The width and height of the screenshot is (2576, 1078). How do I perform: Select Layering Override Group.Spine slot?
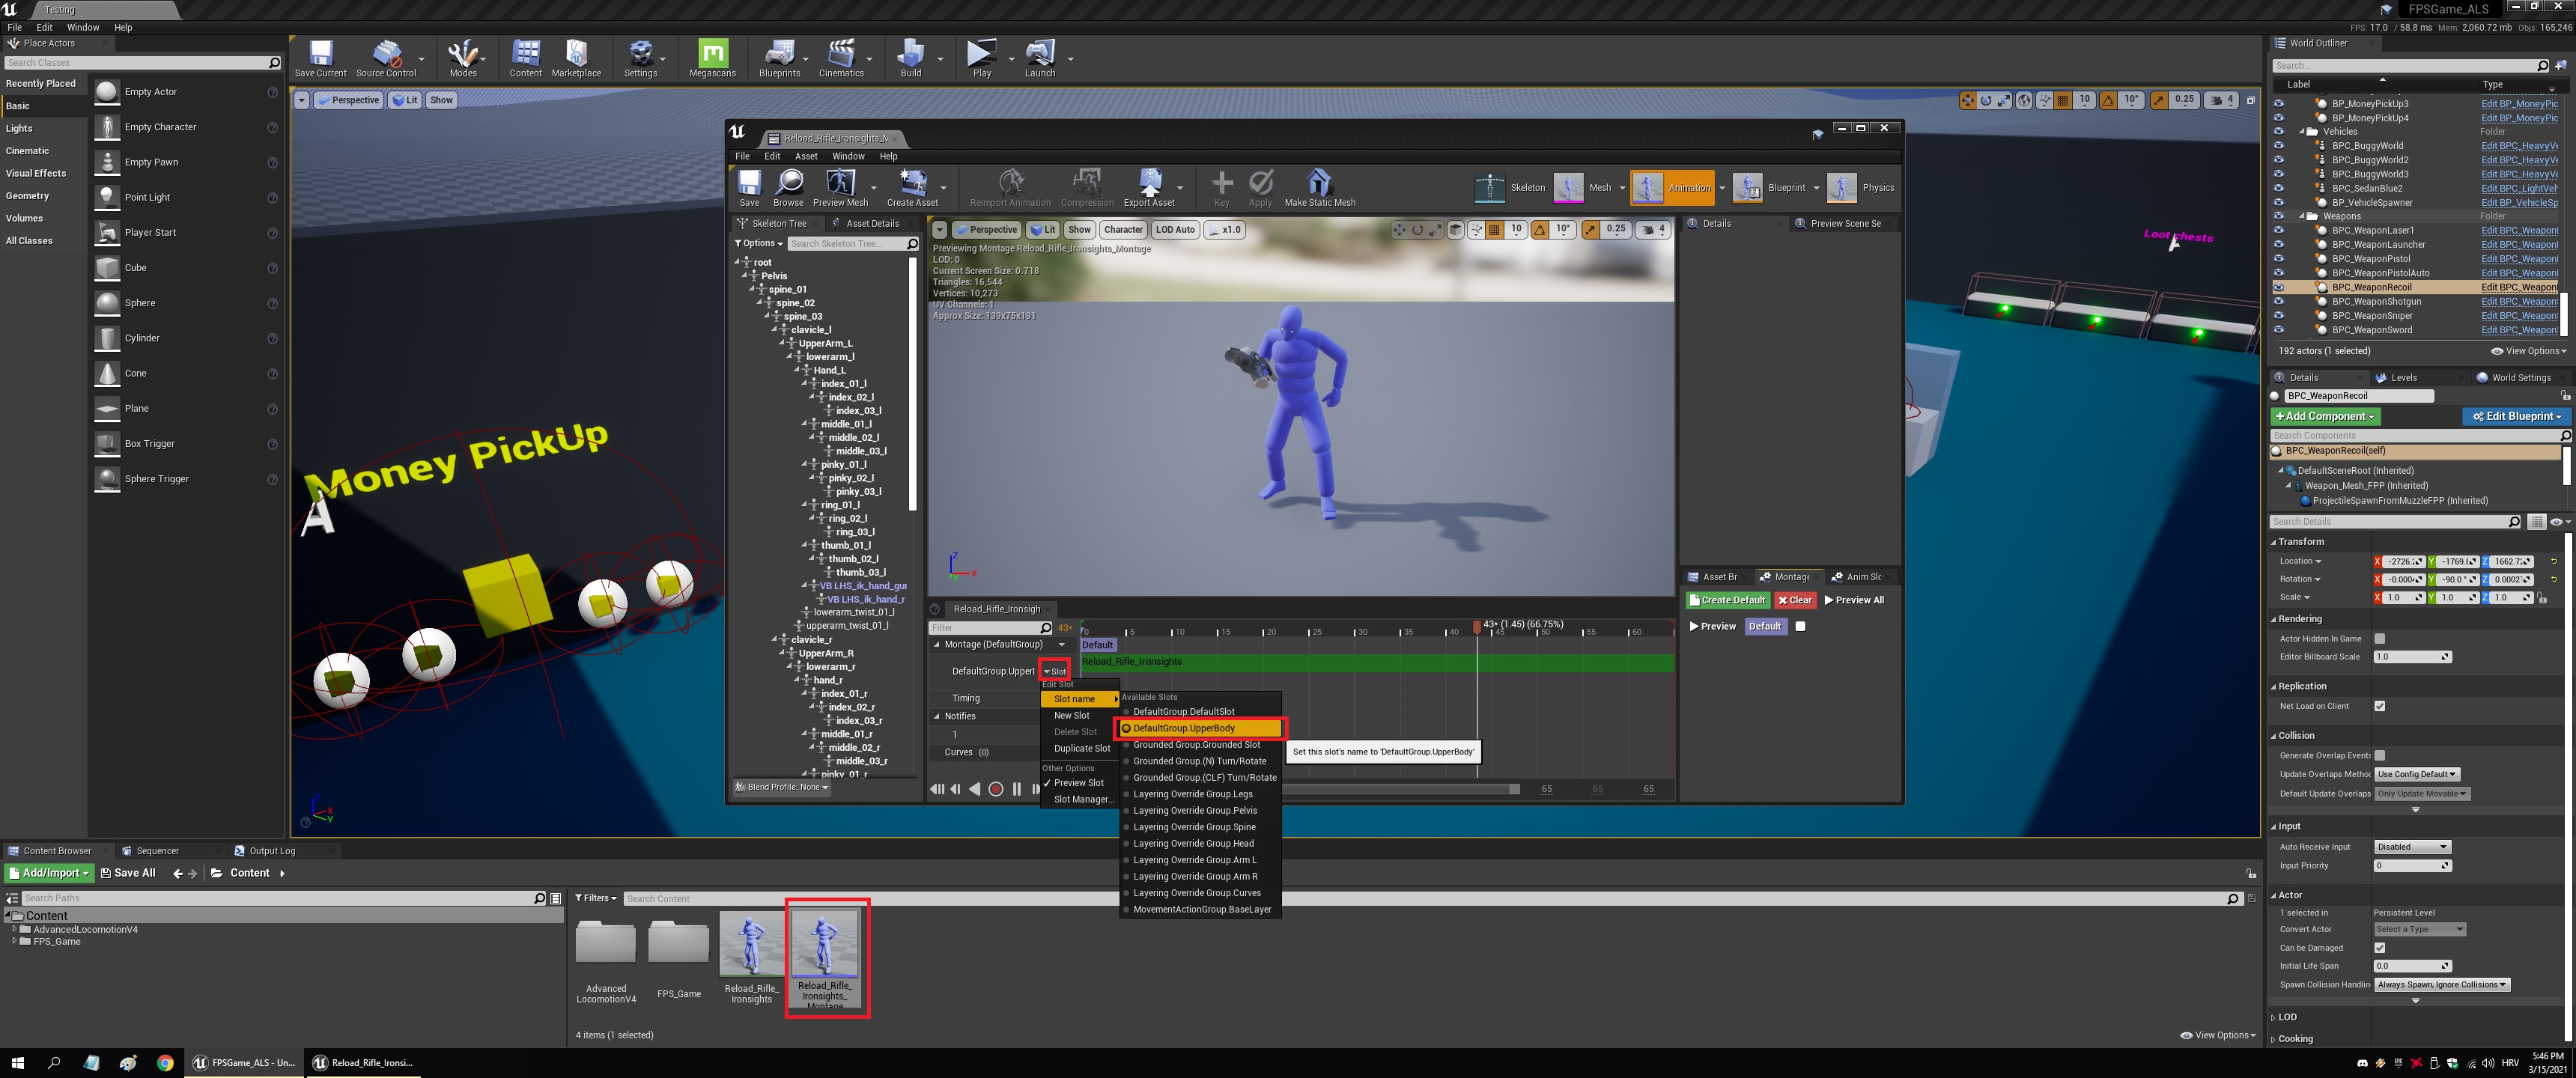point(1194,827)
